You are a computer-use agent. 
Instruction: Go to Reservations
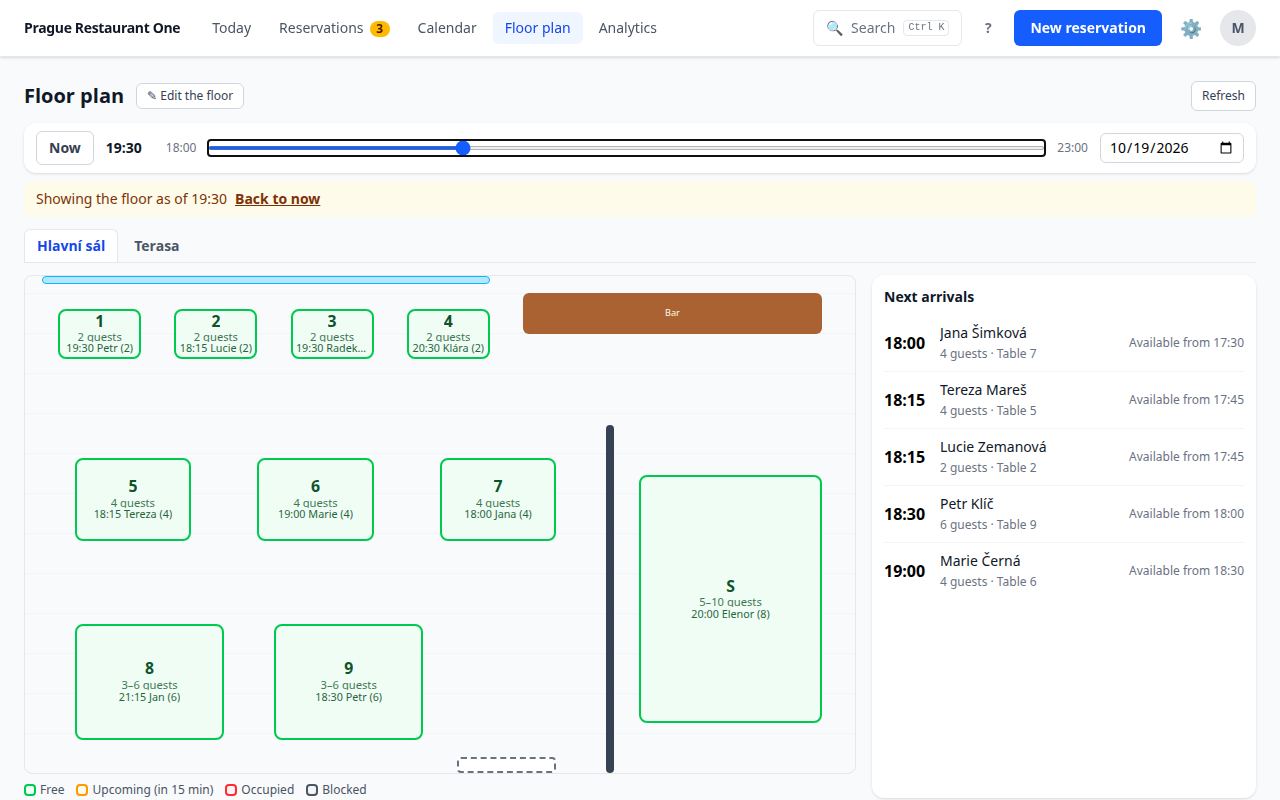[x=334, y=28]
